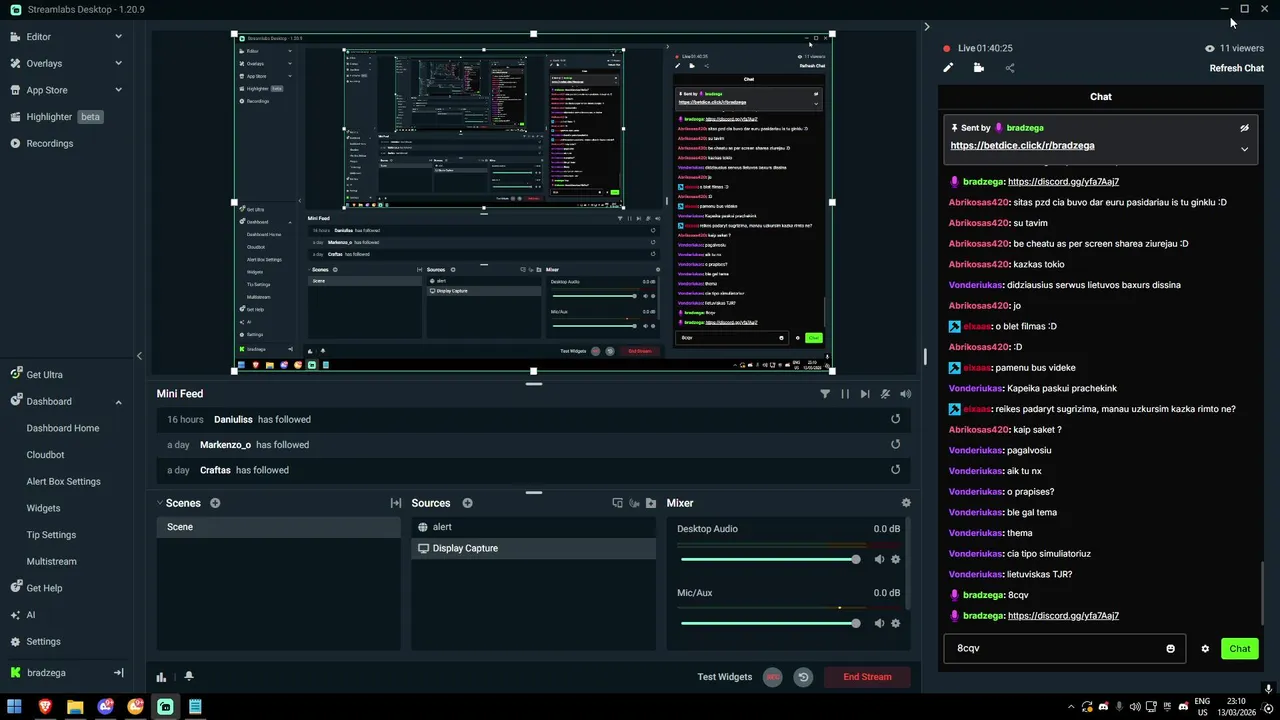
Task: End the stream
Action: (867, 677)
